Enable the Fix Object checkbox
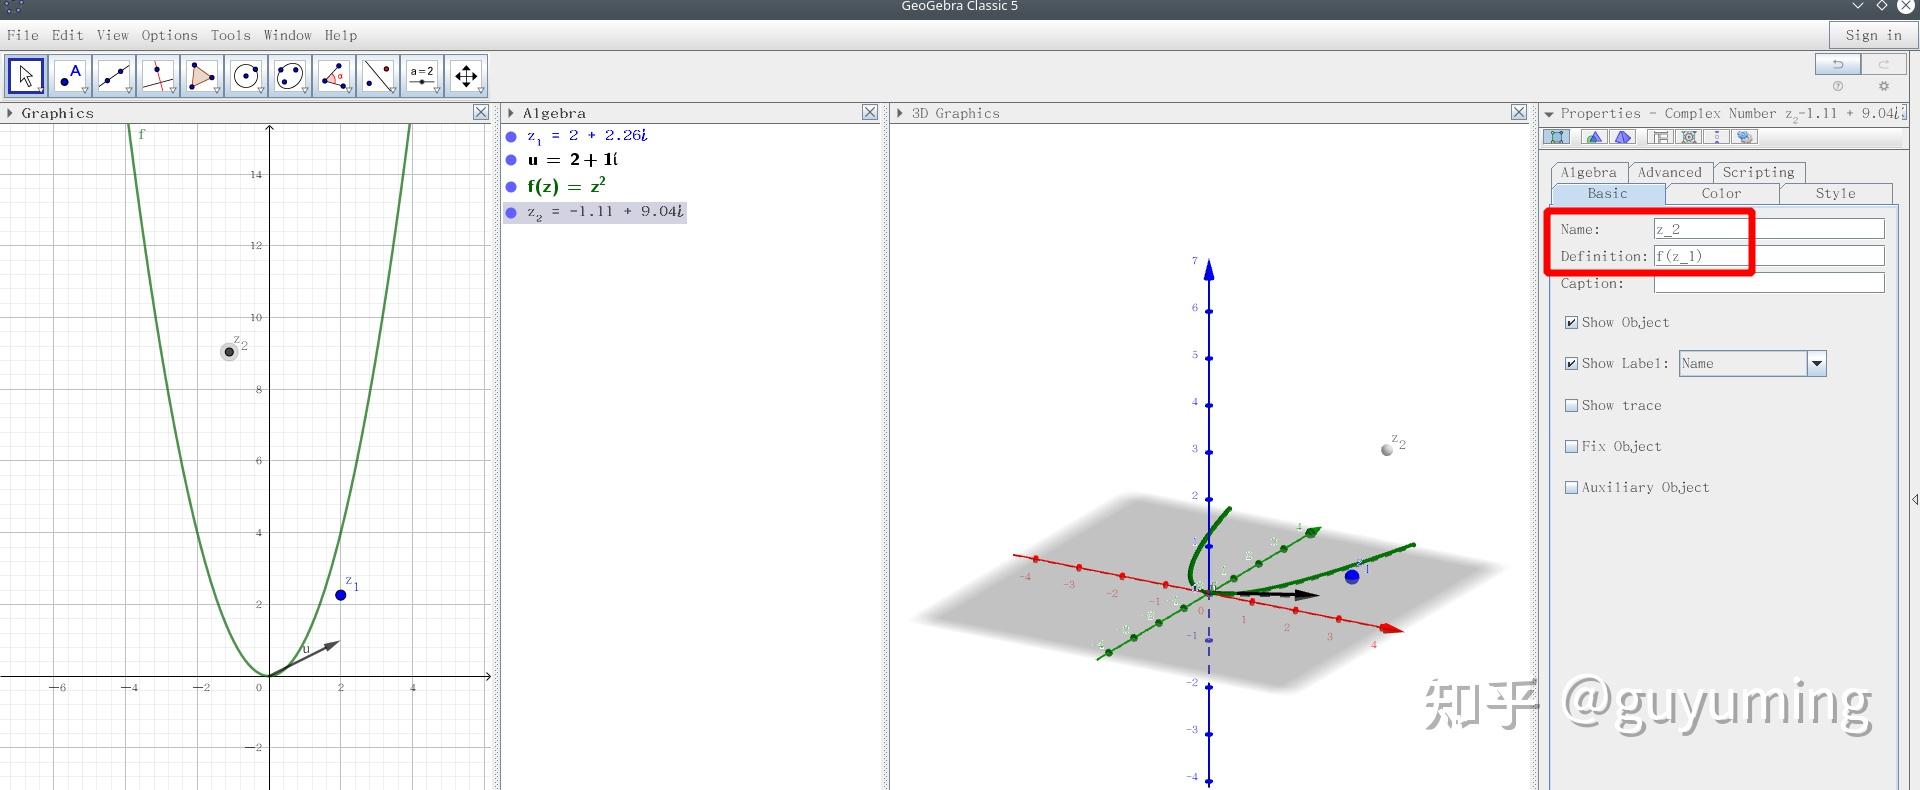This screenshot has height=790, width=1920. [x=1571, y=447]
